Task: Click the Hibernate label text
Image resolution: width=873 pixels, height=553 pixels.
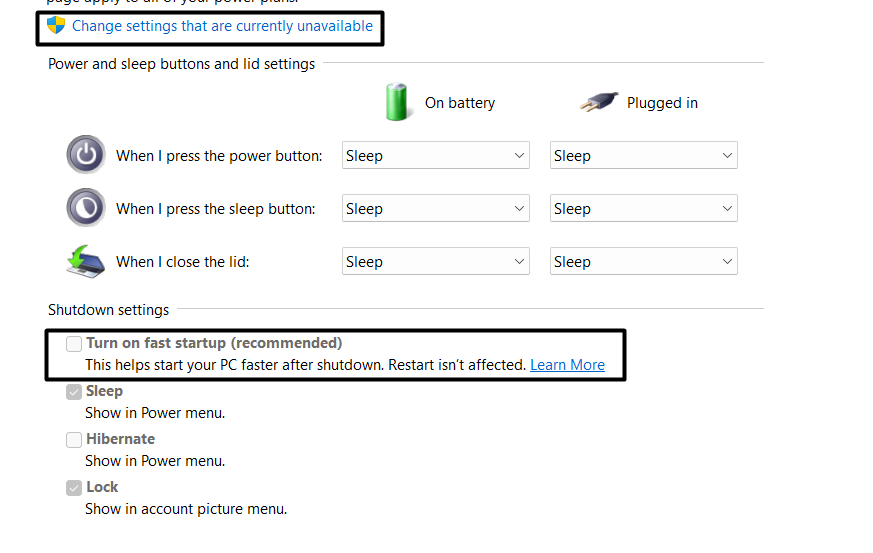Action: click(120, 439)
